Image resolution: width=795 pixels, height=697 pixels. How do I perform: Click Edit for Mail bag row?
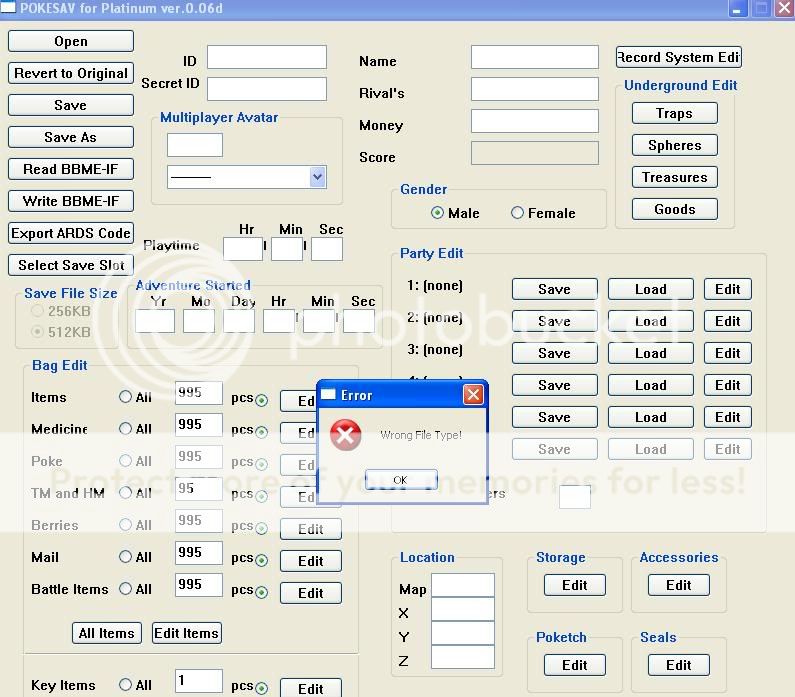311,561
